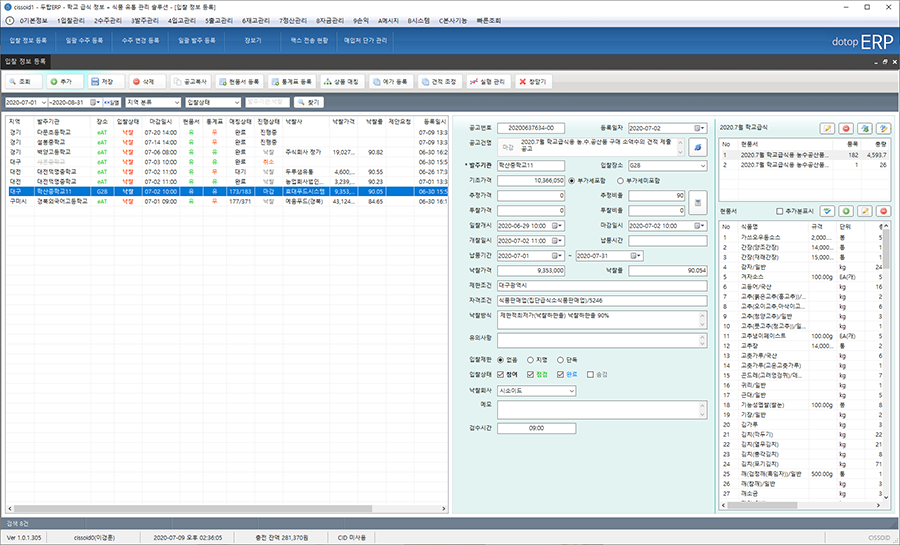Check the 숨김 checkbox in 입찰상태

tap(591, 373)
